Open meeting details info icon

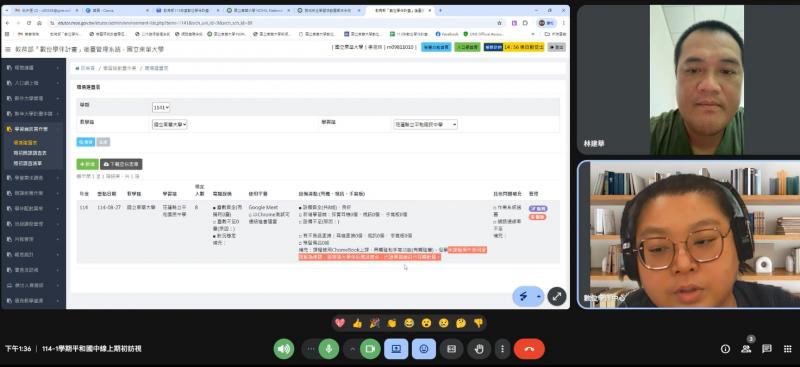click(725, 349)
